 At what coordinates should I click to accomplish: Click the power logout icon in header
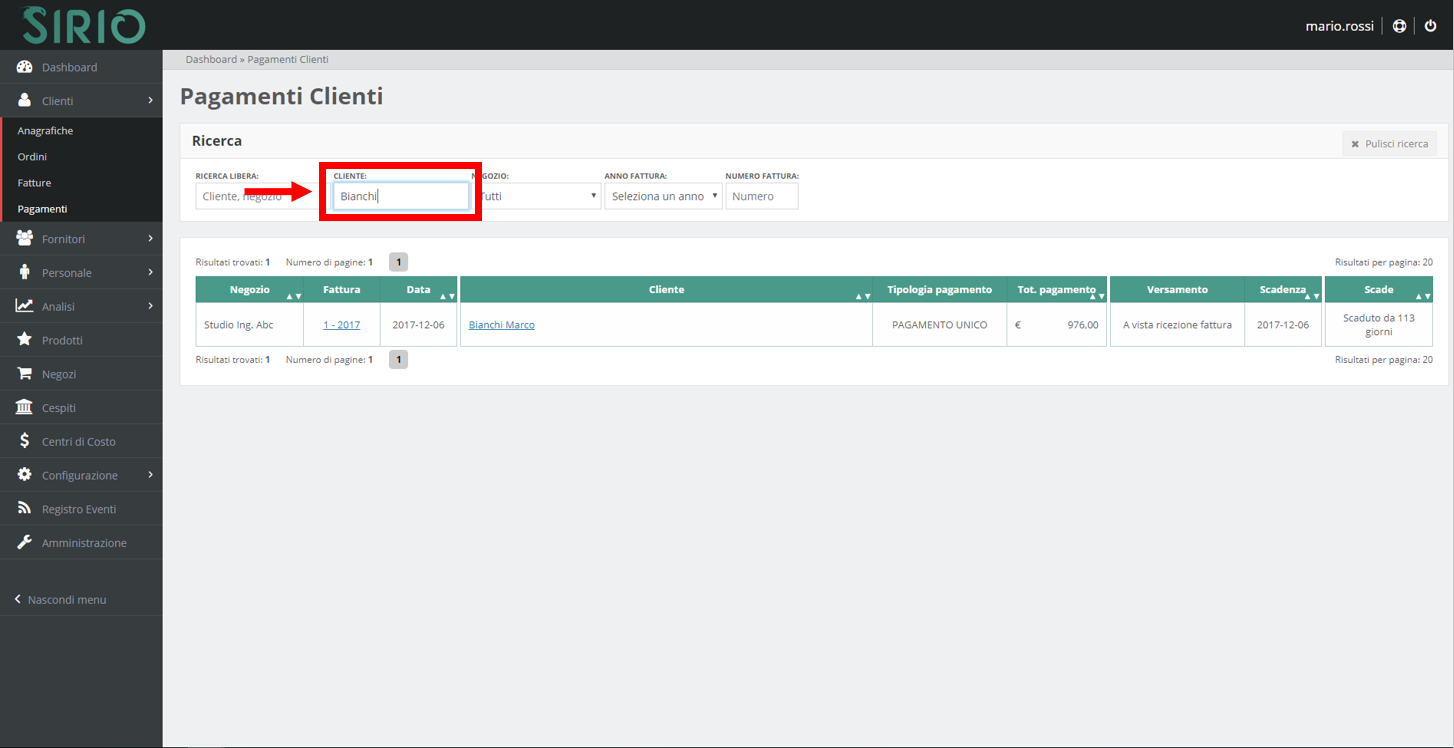1430,26
